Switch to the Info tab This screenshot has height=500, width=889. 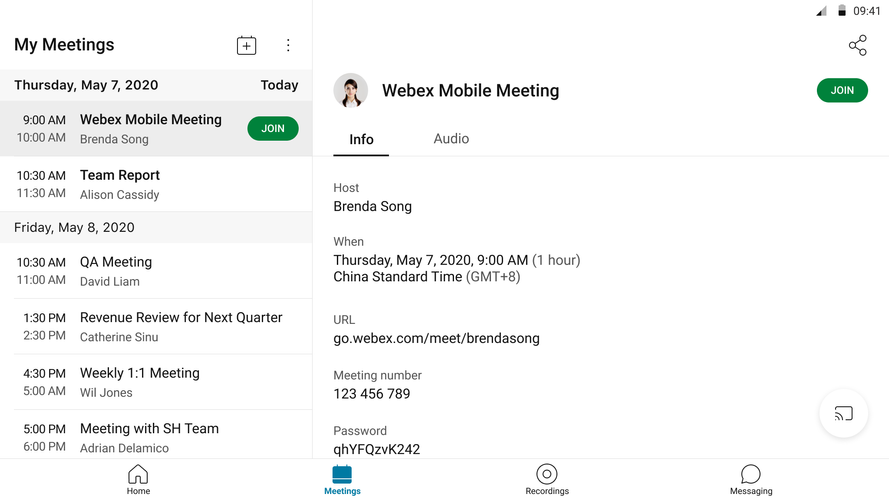(361, 139)
